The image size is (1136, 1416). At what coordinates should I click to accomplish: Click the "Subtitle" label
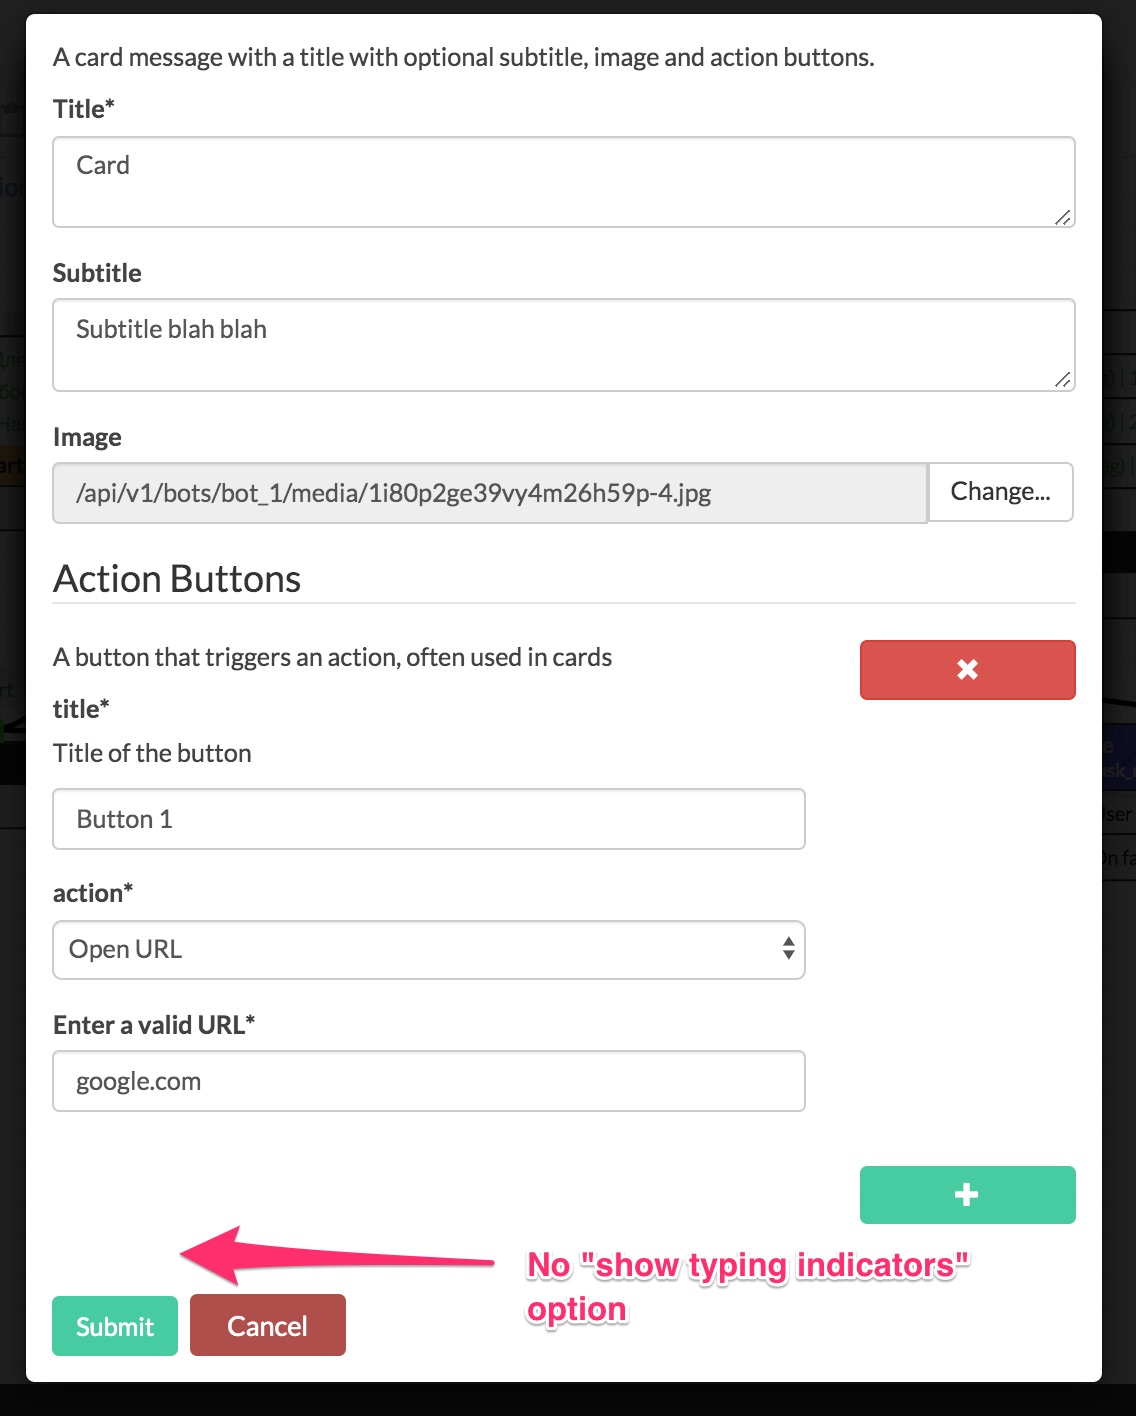pos(97,273)
